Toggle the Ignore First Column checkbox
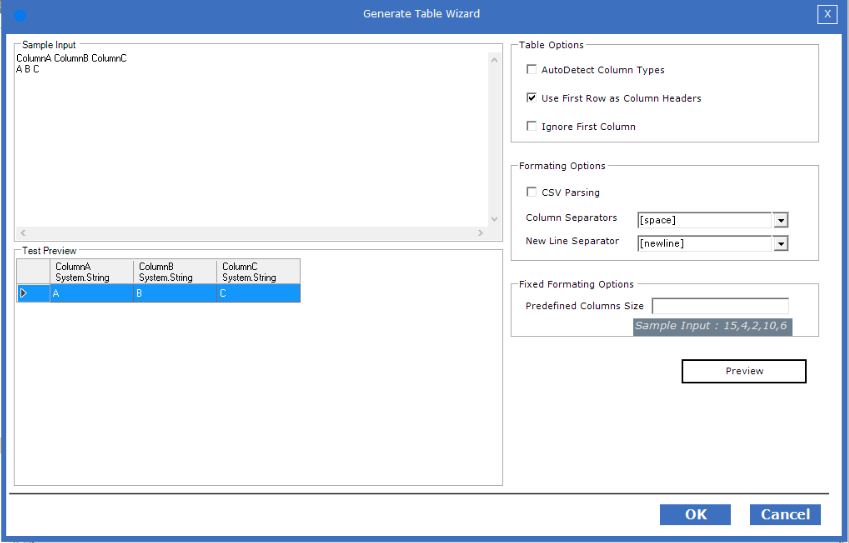Viewport: 849px width, 543px height. pyautogui.click(x=531, y=126)
